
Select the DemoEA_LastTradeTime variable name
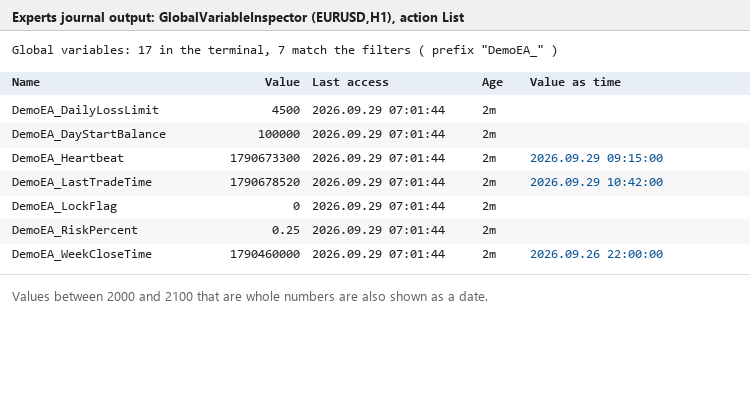(82, 182)
